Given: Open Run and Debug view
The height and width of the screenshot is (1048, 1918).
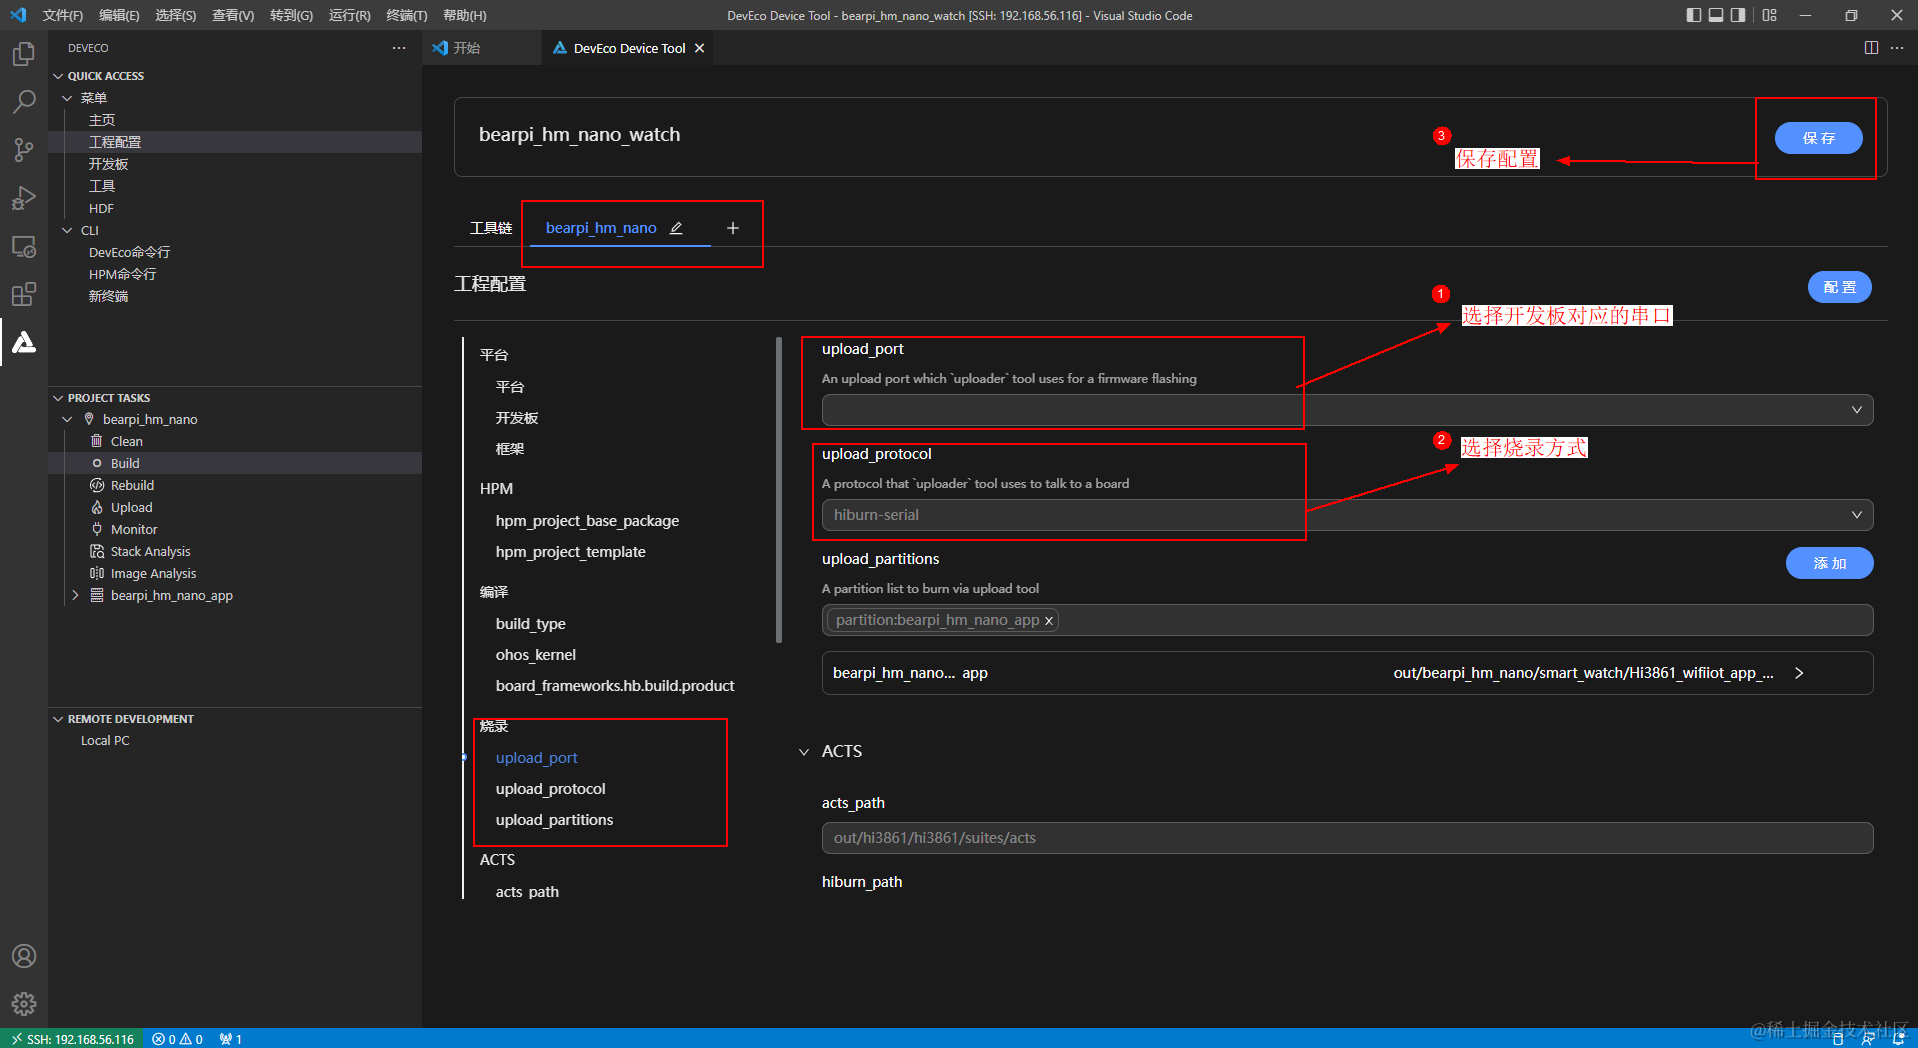Looking at the screenshot, I should (x=24, y=198).
